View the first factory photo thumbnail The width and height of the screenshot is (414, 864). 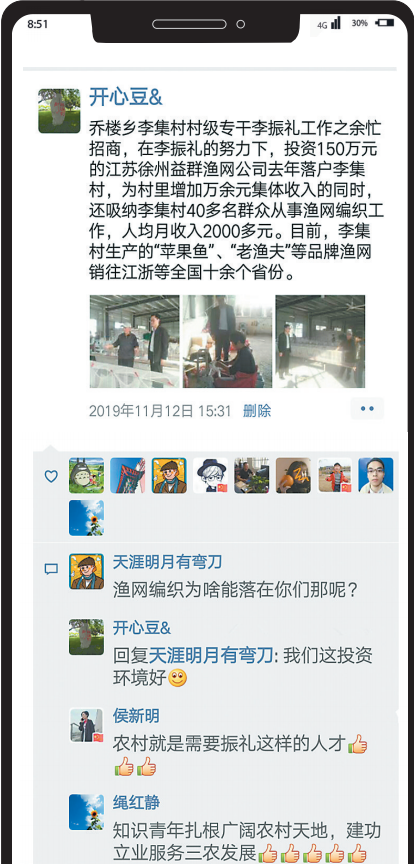pos(135,341)
